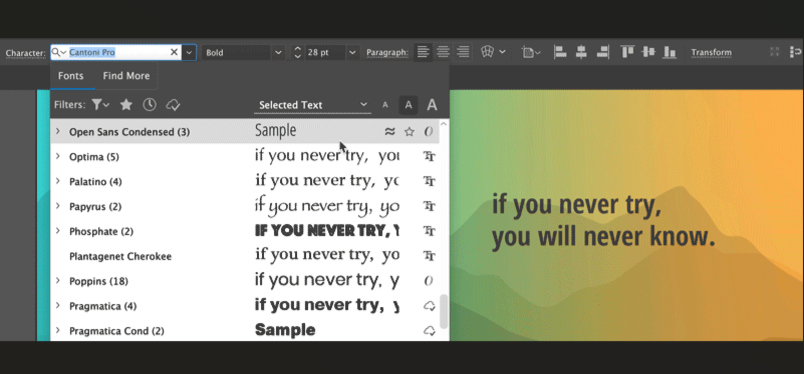This screenshot has width=804, height=374.
Task: Select the largest sample text size
Action: pos(432,105)
